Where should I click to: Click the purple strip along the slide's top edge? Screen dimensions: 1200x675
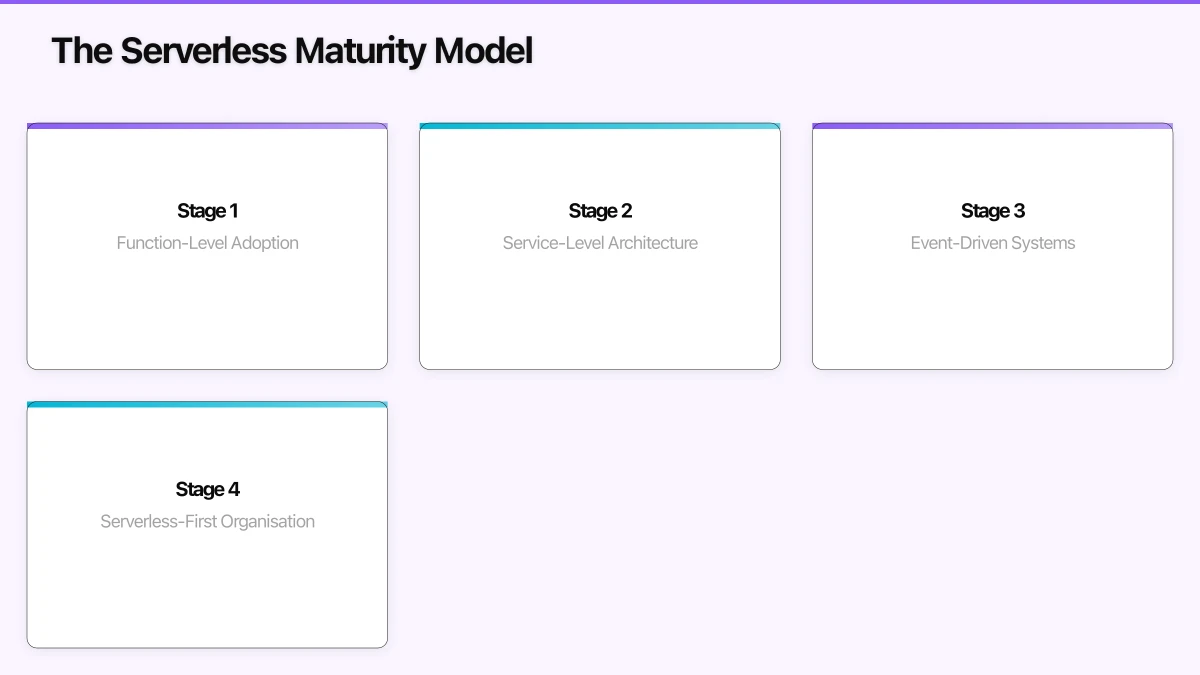pyautogui.click(x=600, y=2)
